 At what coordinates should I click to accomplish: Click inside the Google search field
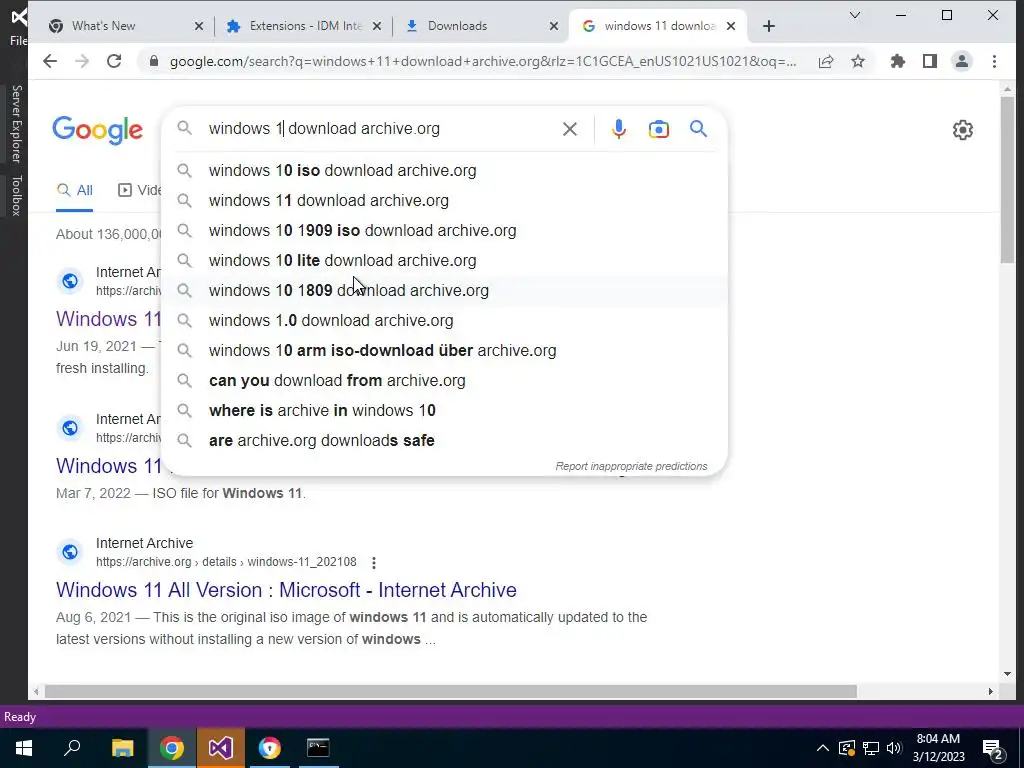[379, 129]
